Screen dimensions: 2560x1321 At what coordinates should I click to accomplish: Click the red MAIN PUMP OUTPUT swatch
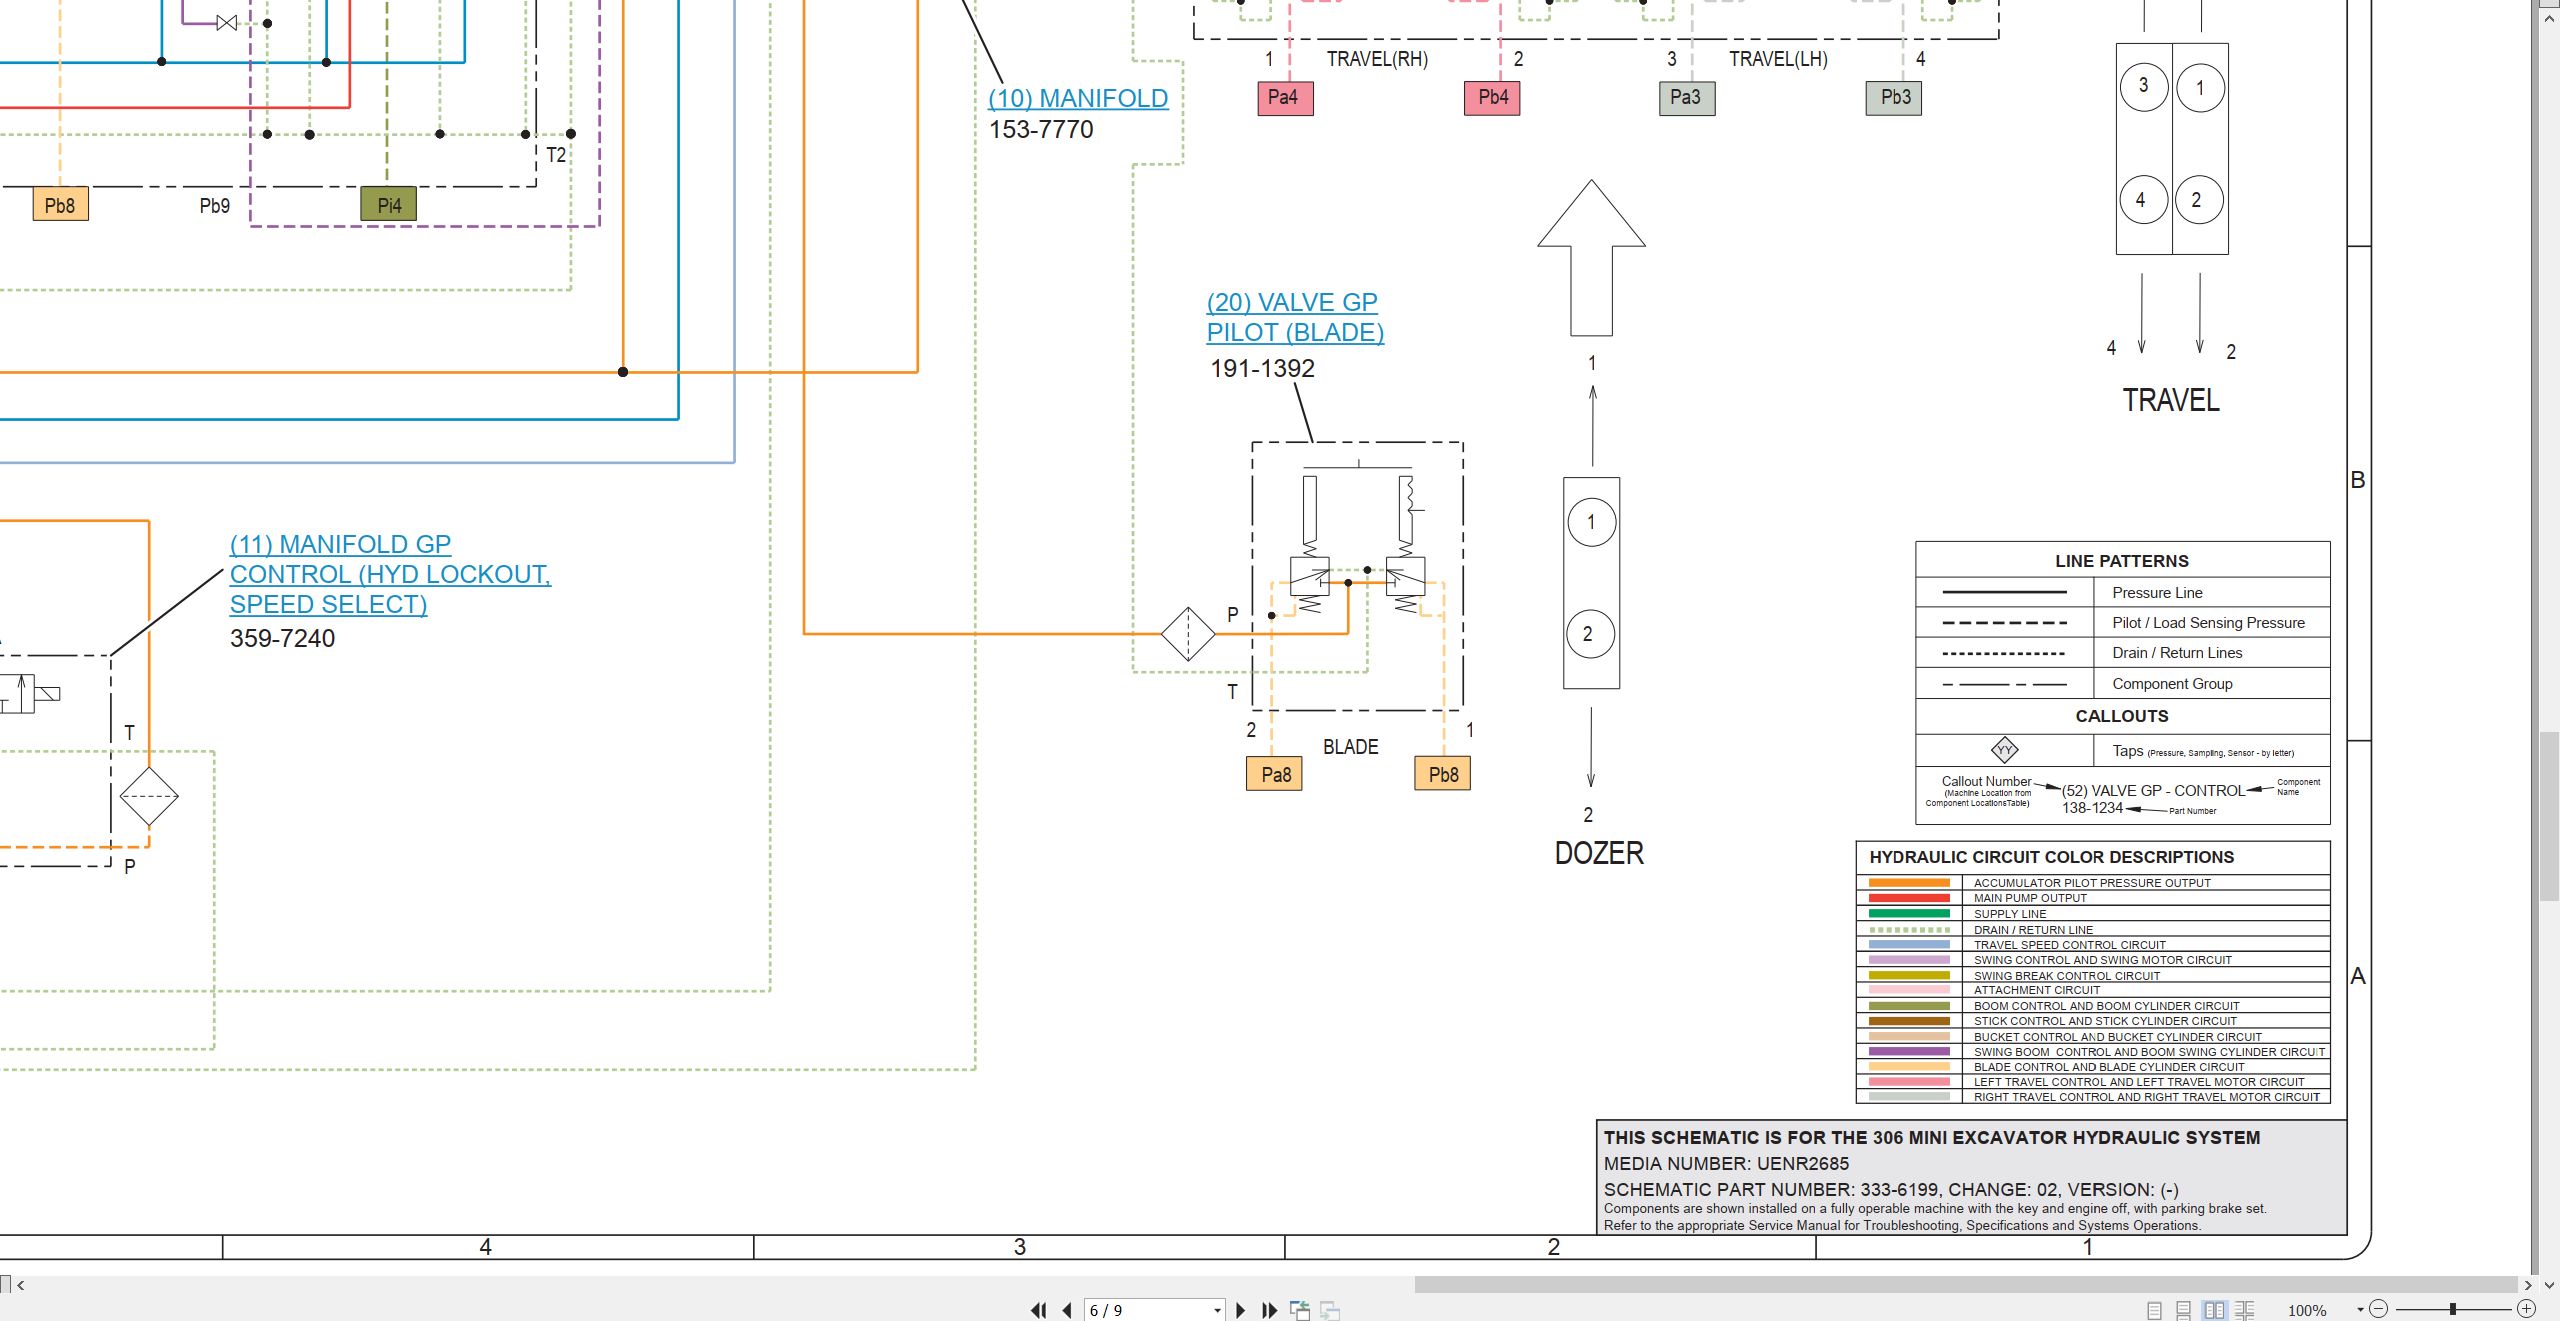(1909, 898)
